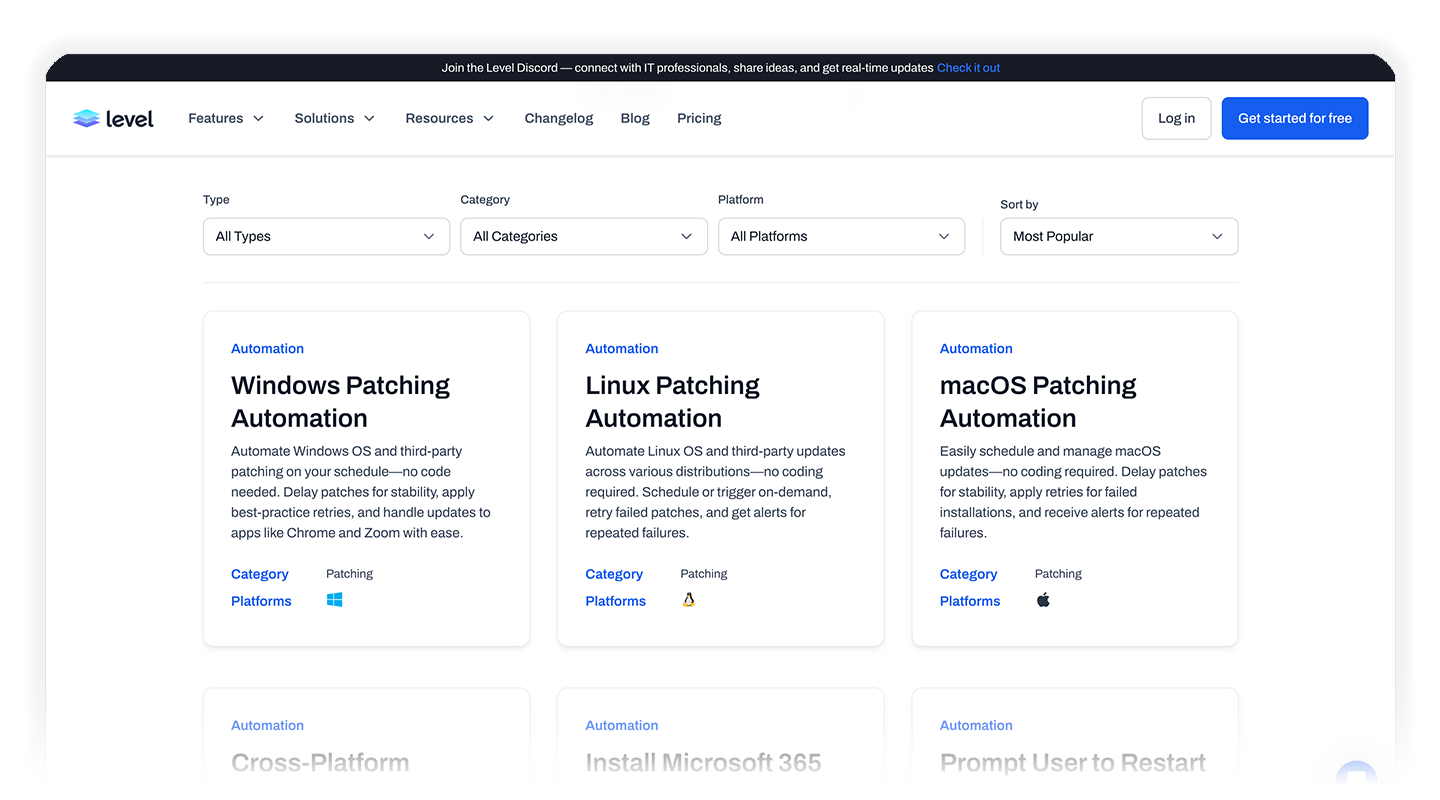The image size is (1440, 800).
Task: Open the All Types dropdown
Action: pyautogui.click(x=326, y=236)
